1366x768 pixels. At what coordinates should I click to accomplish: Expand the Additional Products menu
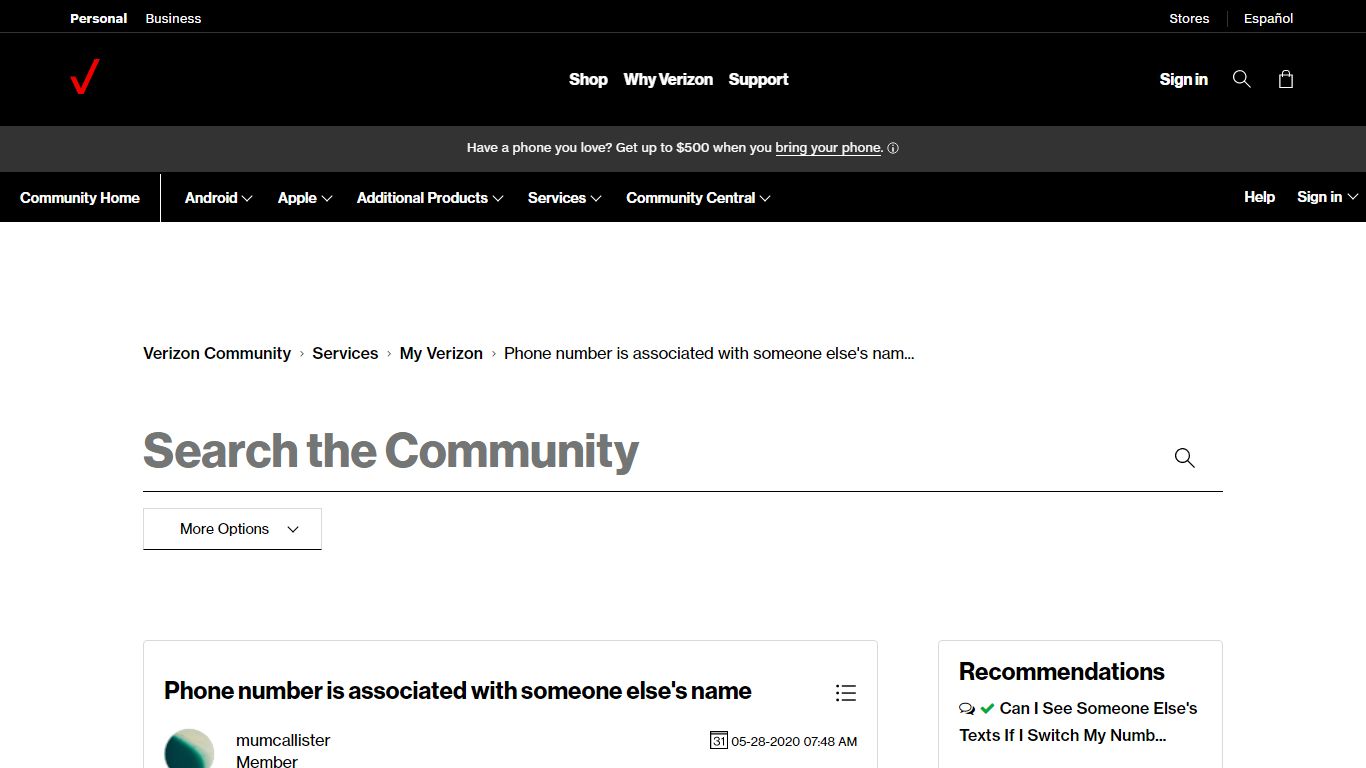[x=430, y=198]
